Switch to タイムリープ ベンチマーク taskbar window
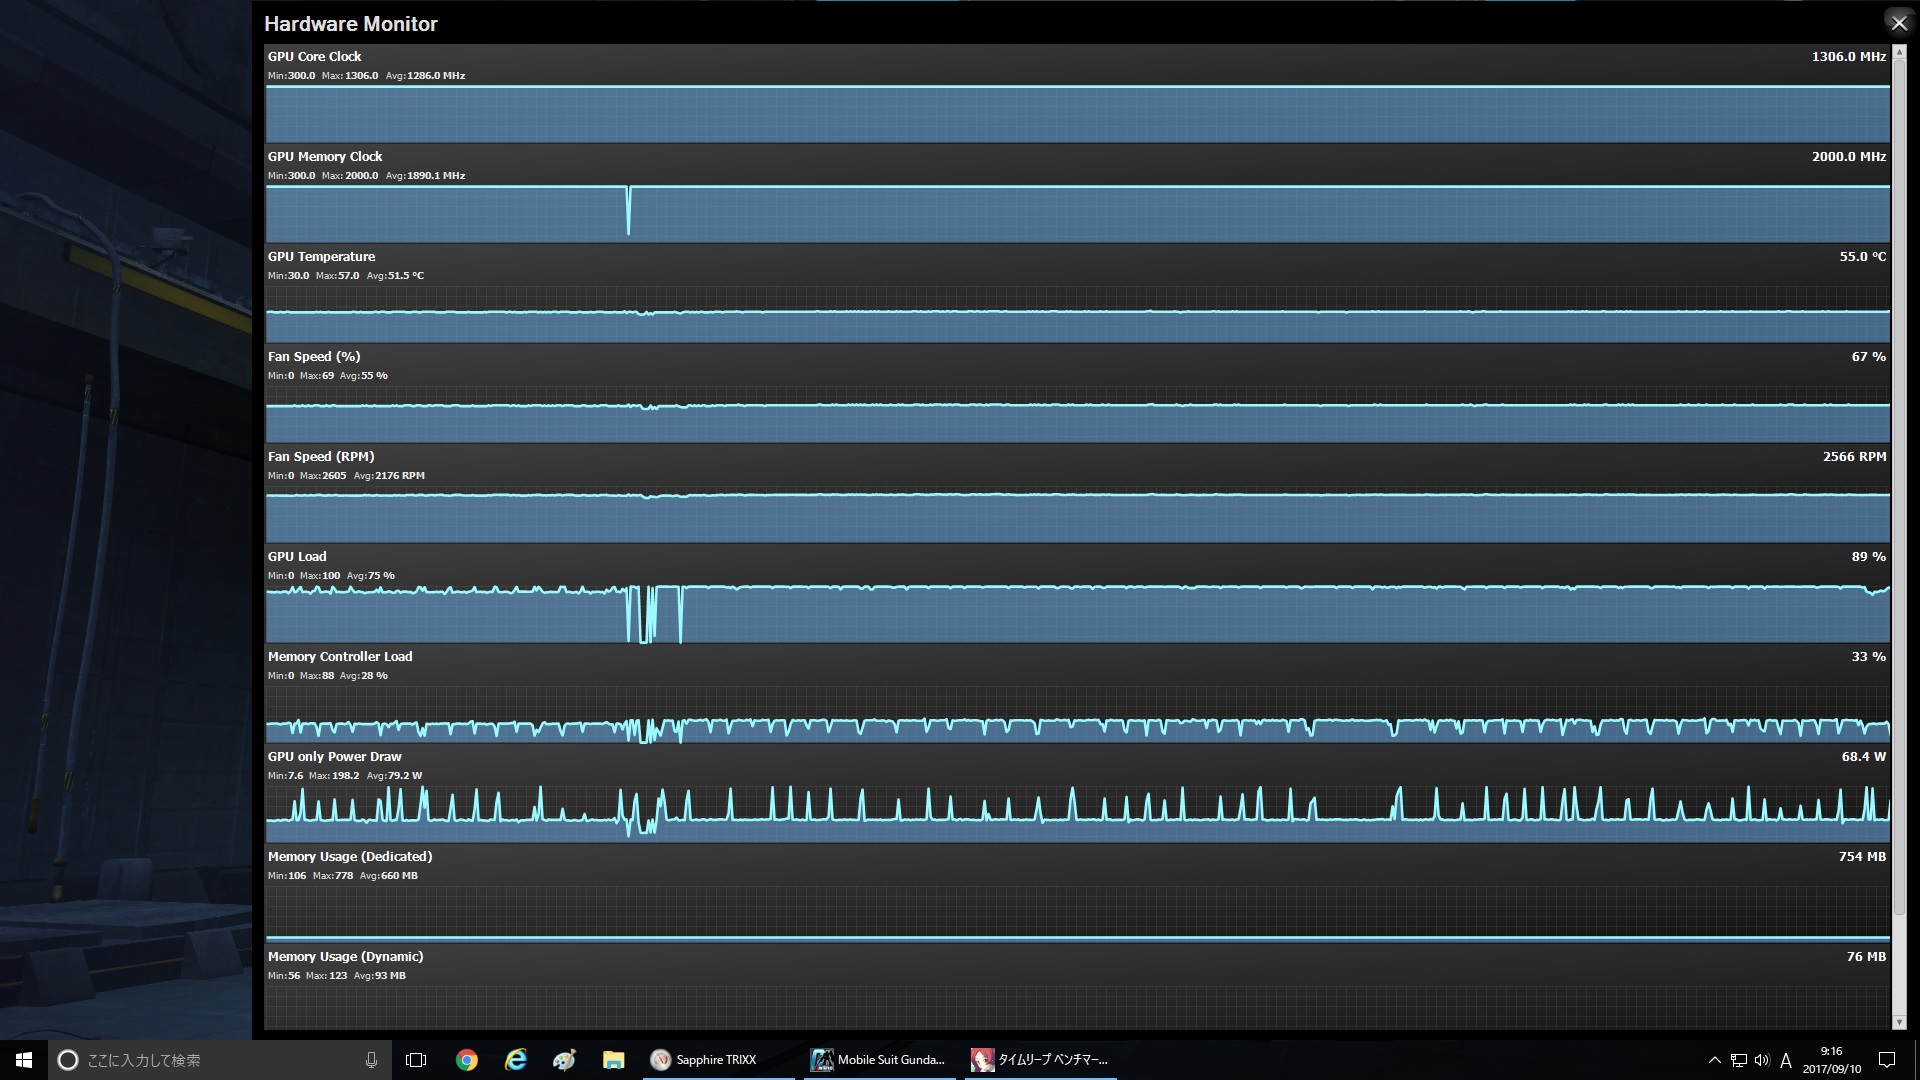Screen dimensions: 1920x1080 (x=1040, y=1060)
